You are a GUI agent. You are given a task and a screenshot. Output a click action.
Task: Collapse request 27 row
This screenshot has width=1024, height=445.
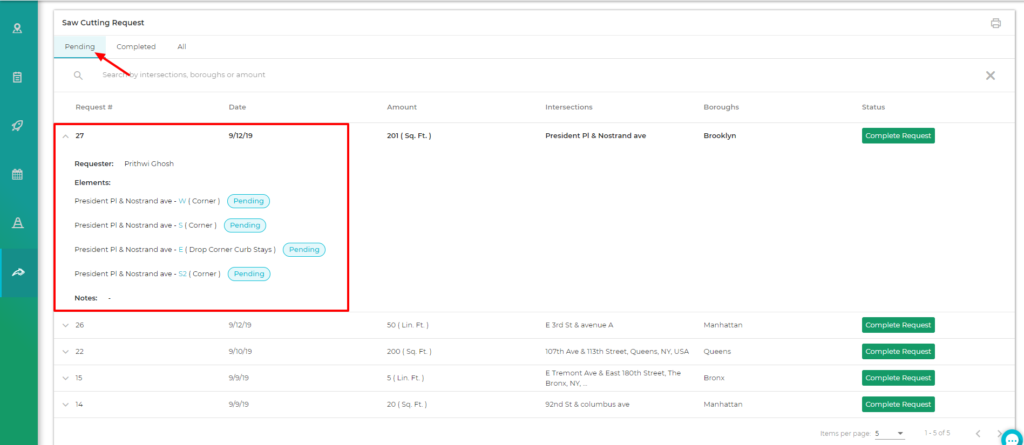click(66, 136)
